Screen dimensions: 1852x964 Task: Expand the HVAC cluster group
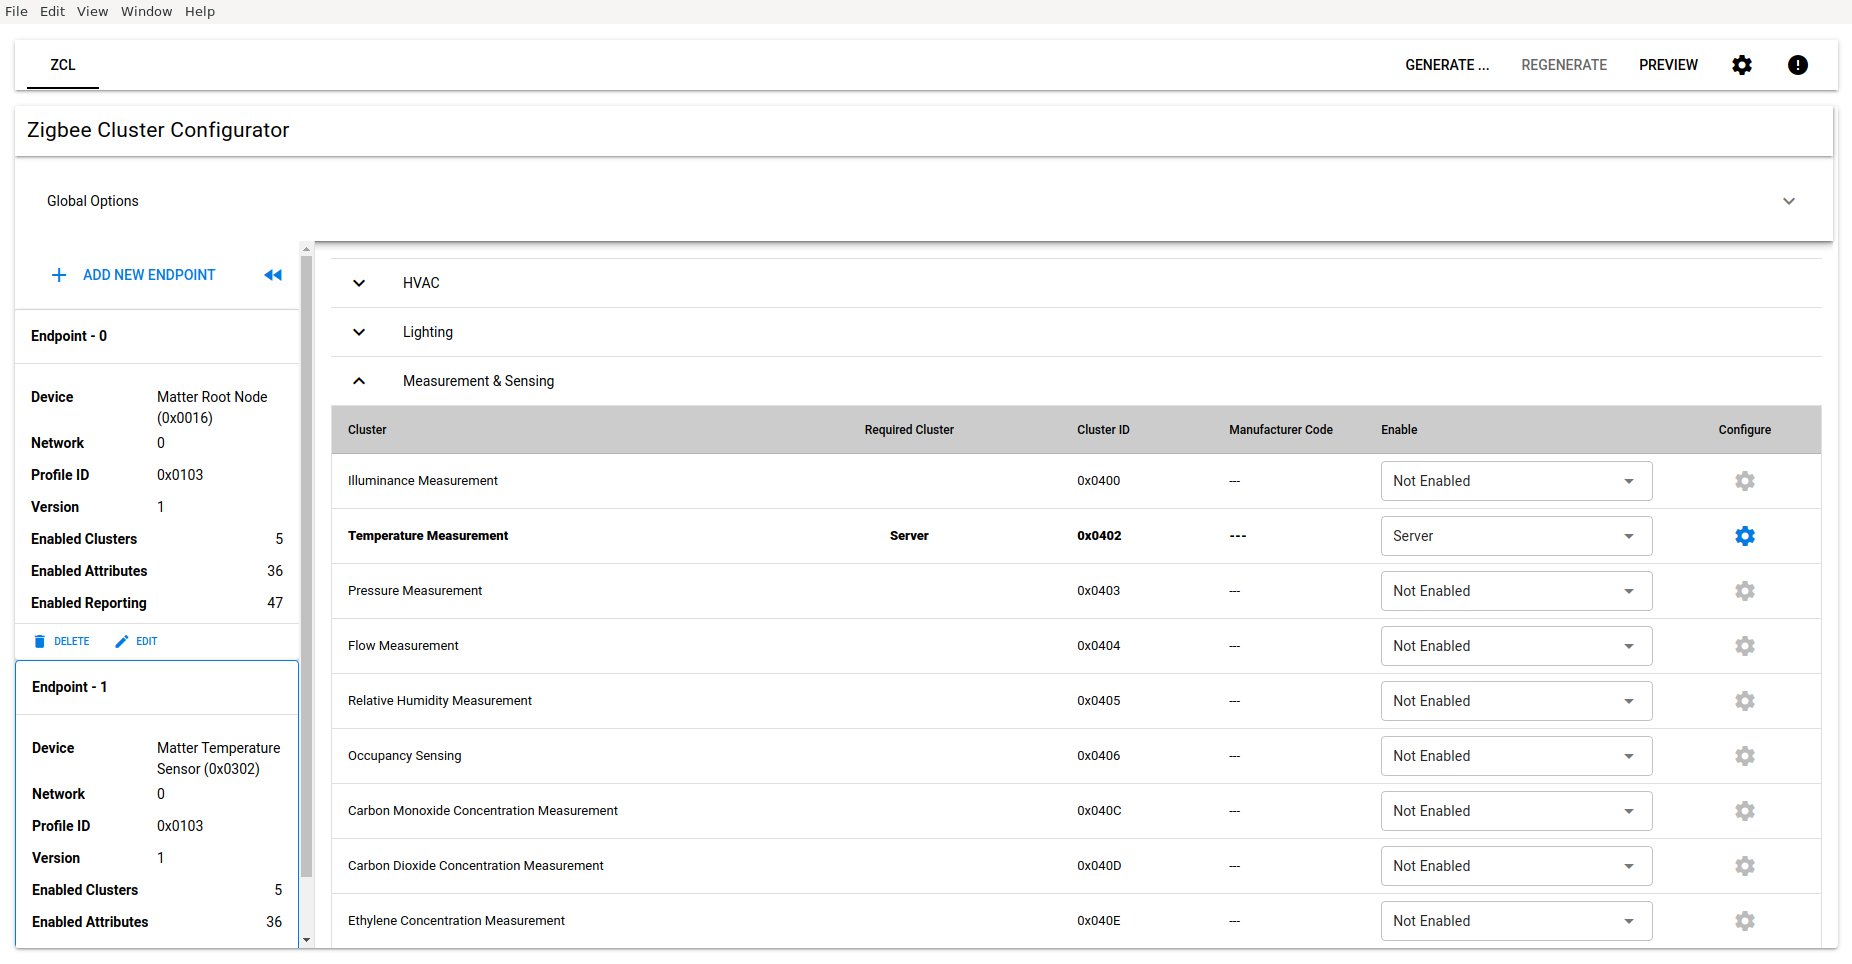point(359,283)
